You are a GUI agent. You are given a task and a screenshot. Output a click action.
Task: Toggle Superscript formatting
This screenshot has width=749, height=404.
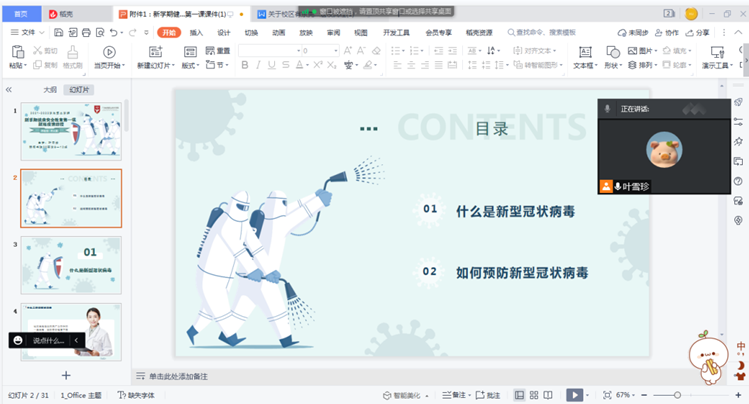(x=318, y=65)
